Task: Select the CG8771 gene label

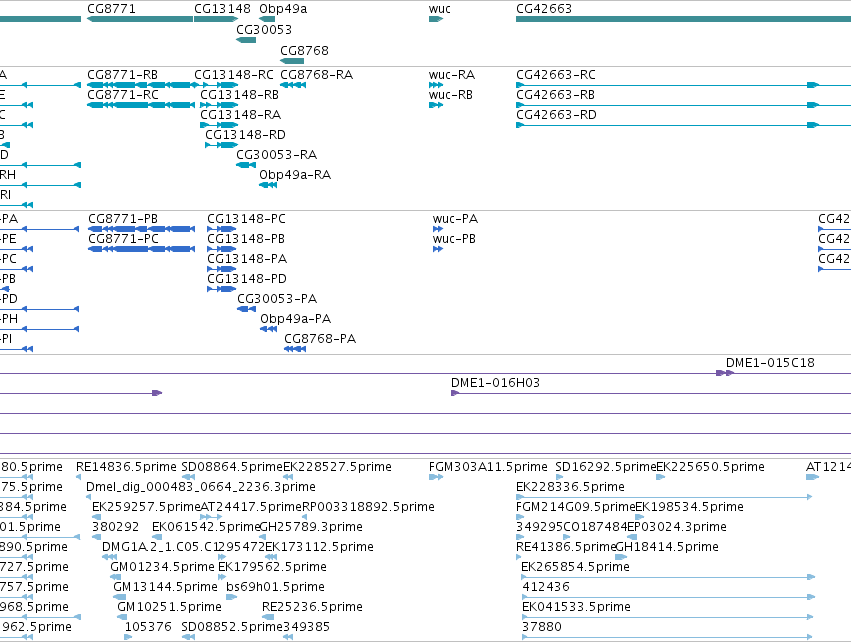Action: pyautogui.click(x=111, y=9)
